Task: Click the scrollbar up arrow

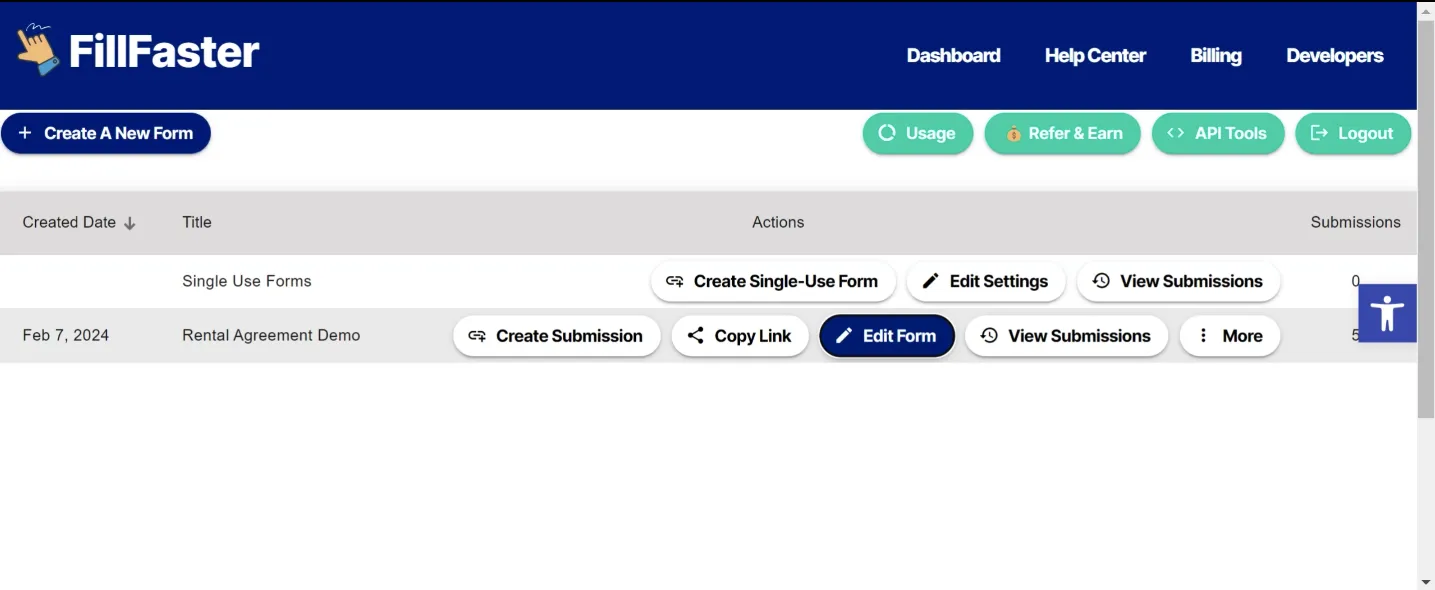Action: click(x=1426, y=10)
